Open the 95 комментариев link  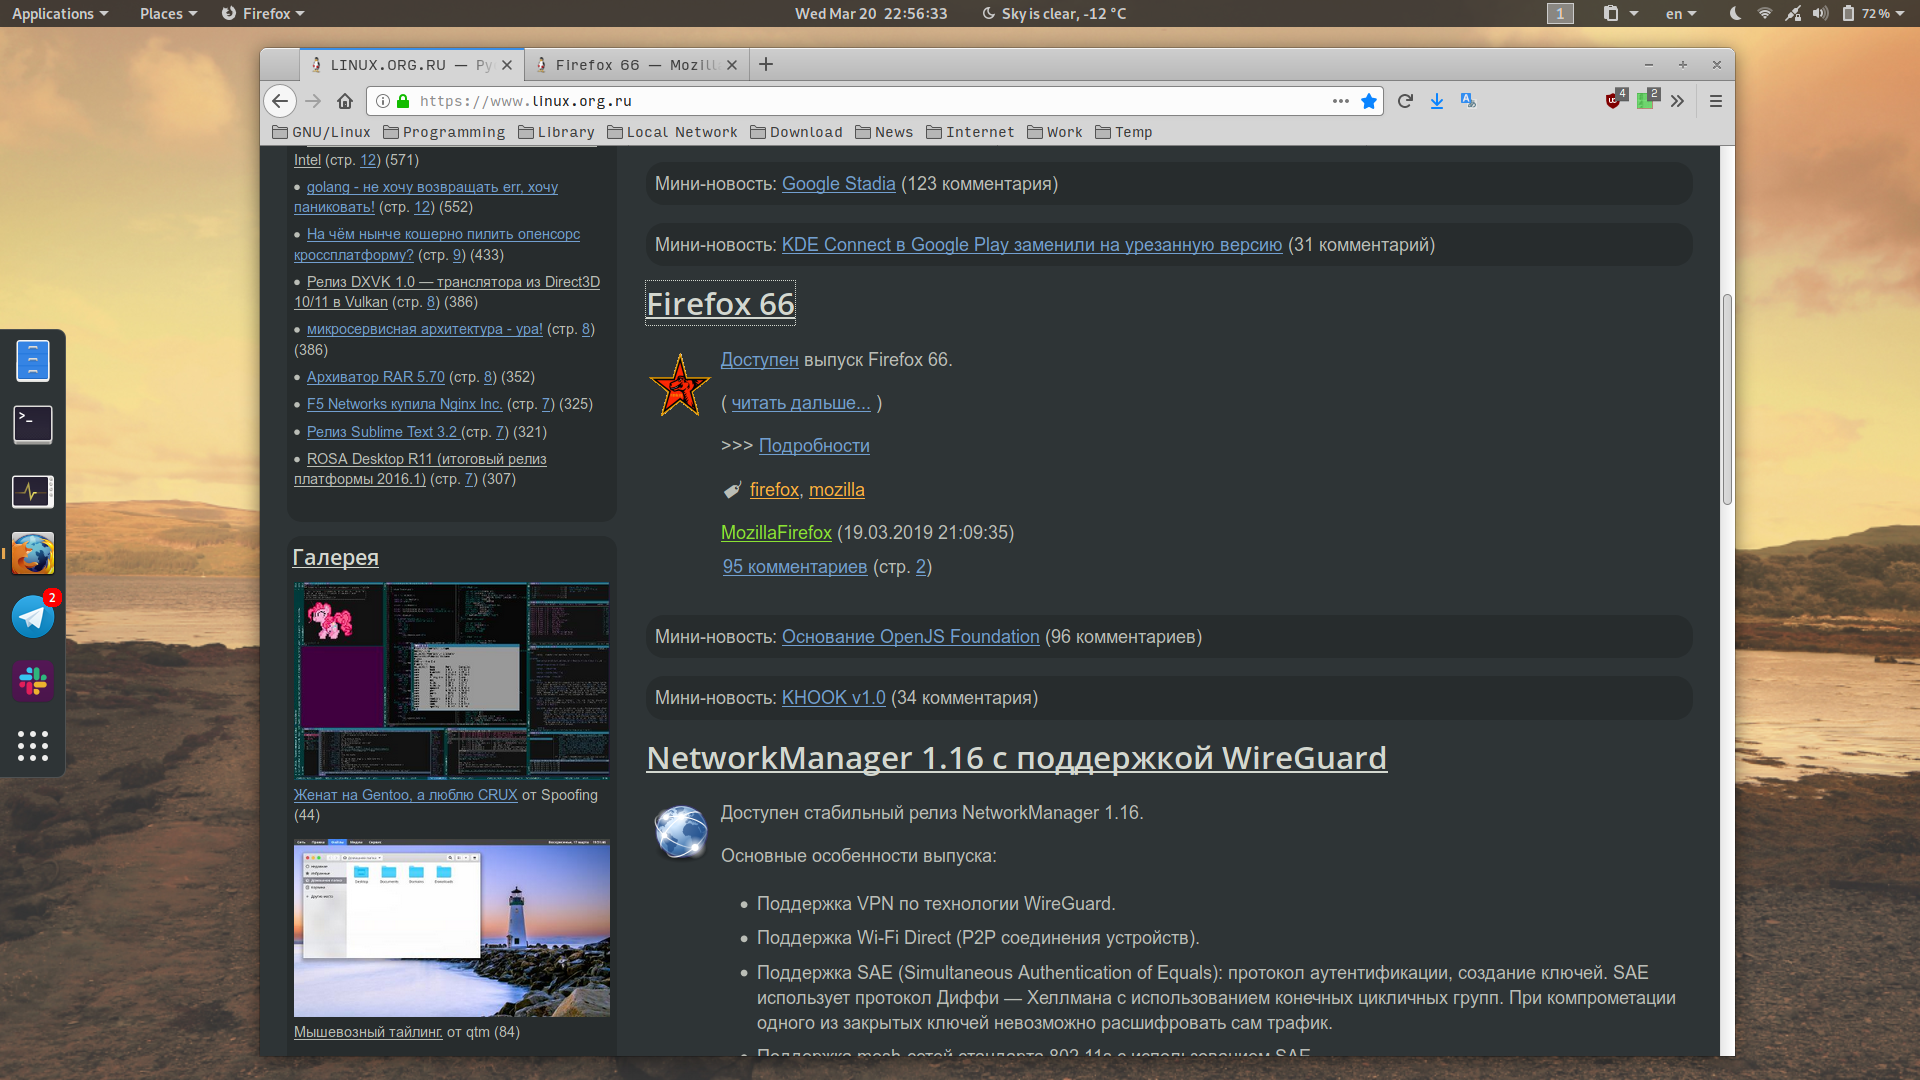click(x=795, y=567)
